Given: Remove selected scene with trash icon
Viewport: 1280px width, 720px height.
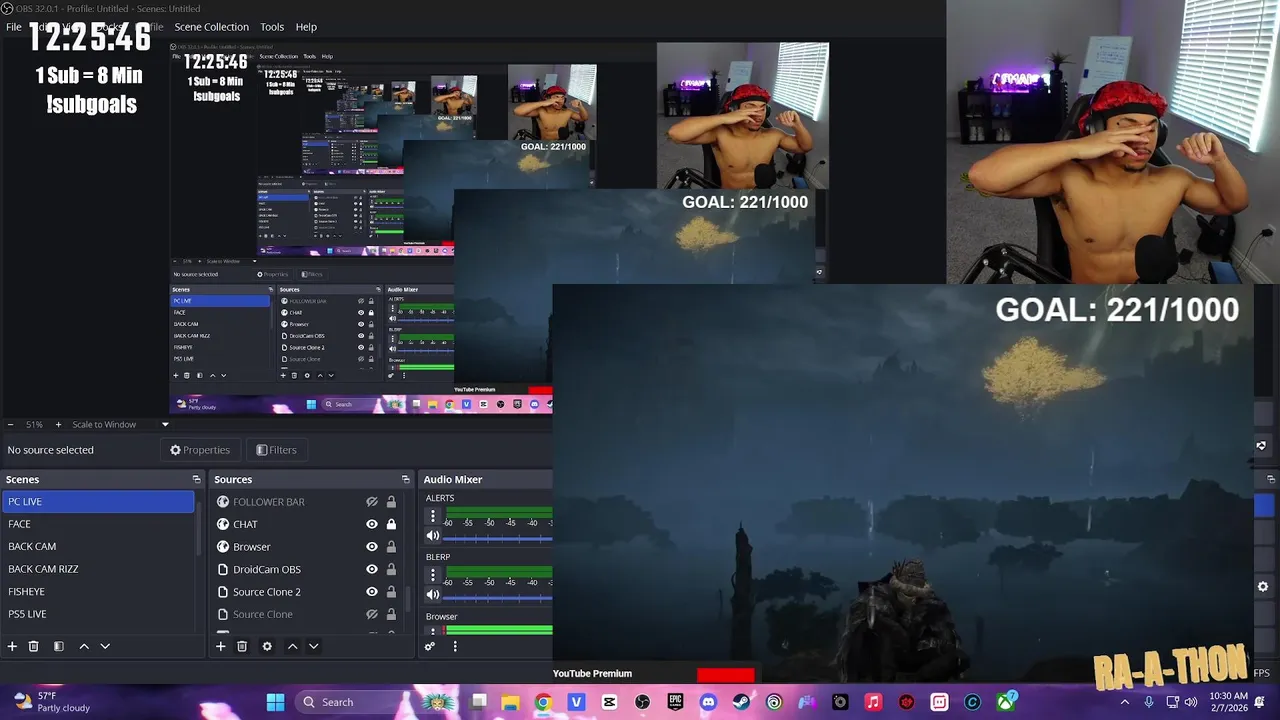Looking at the screenshot, I should [x=33, y=646].
